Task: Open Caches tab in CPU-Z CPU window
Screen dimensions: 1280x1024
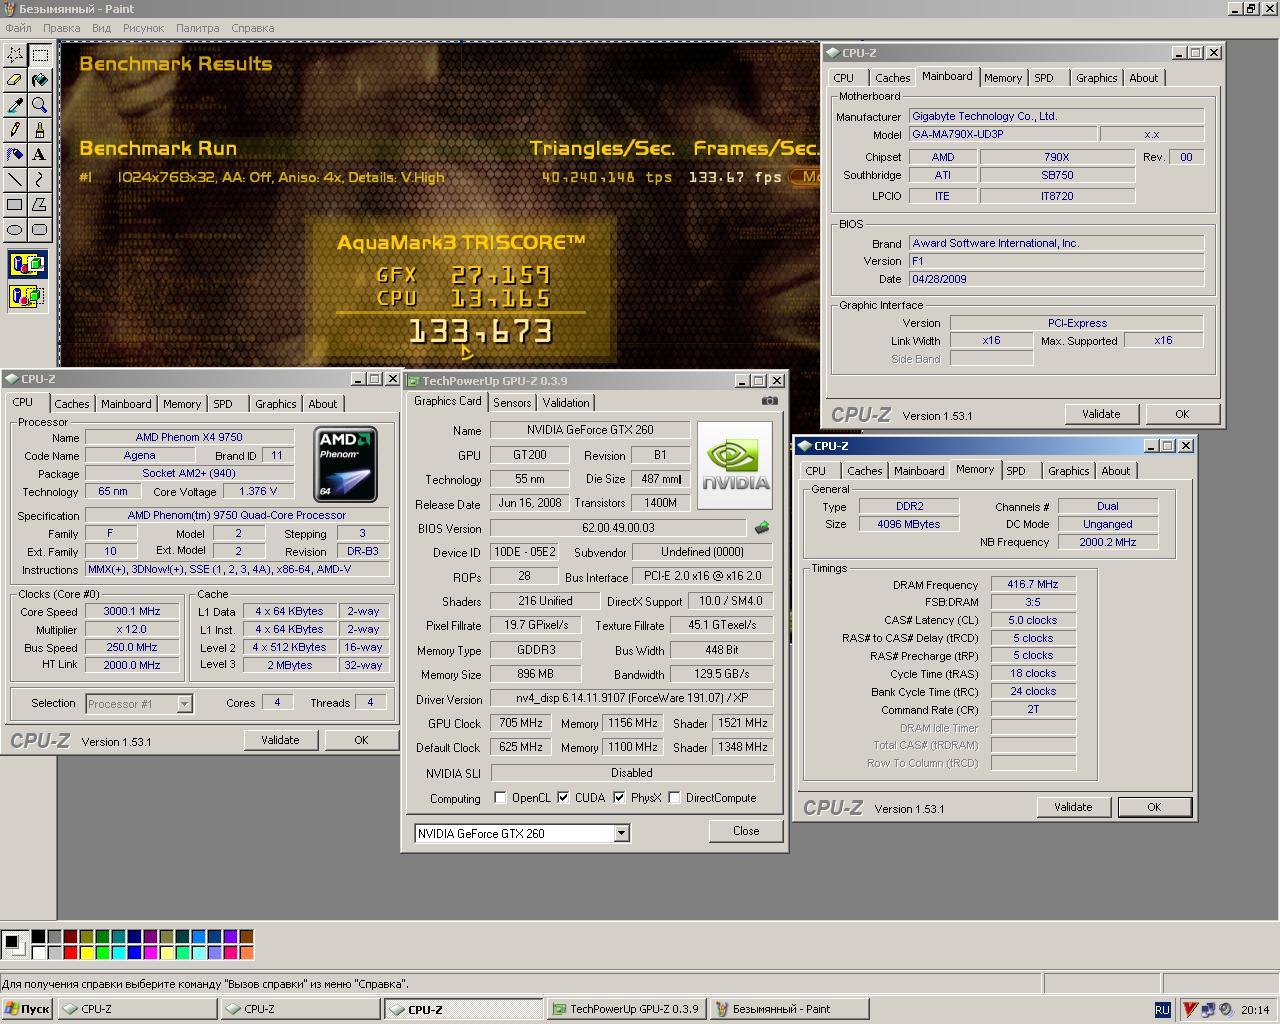Action: pos(72,404)
